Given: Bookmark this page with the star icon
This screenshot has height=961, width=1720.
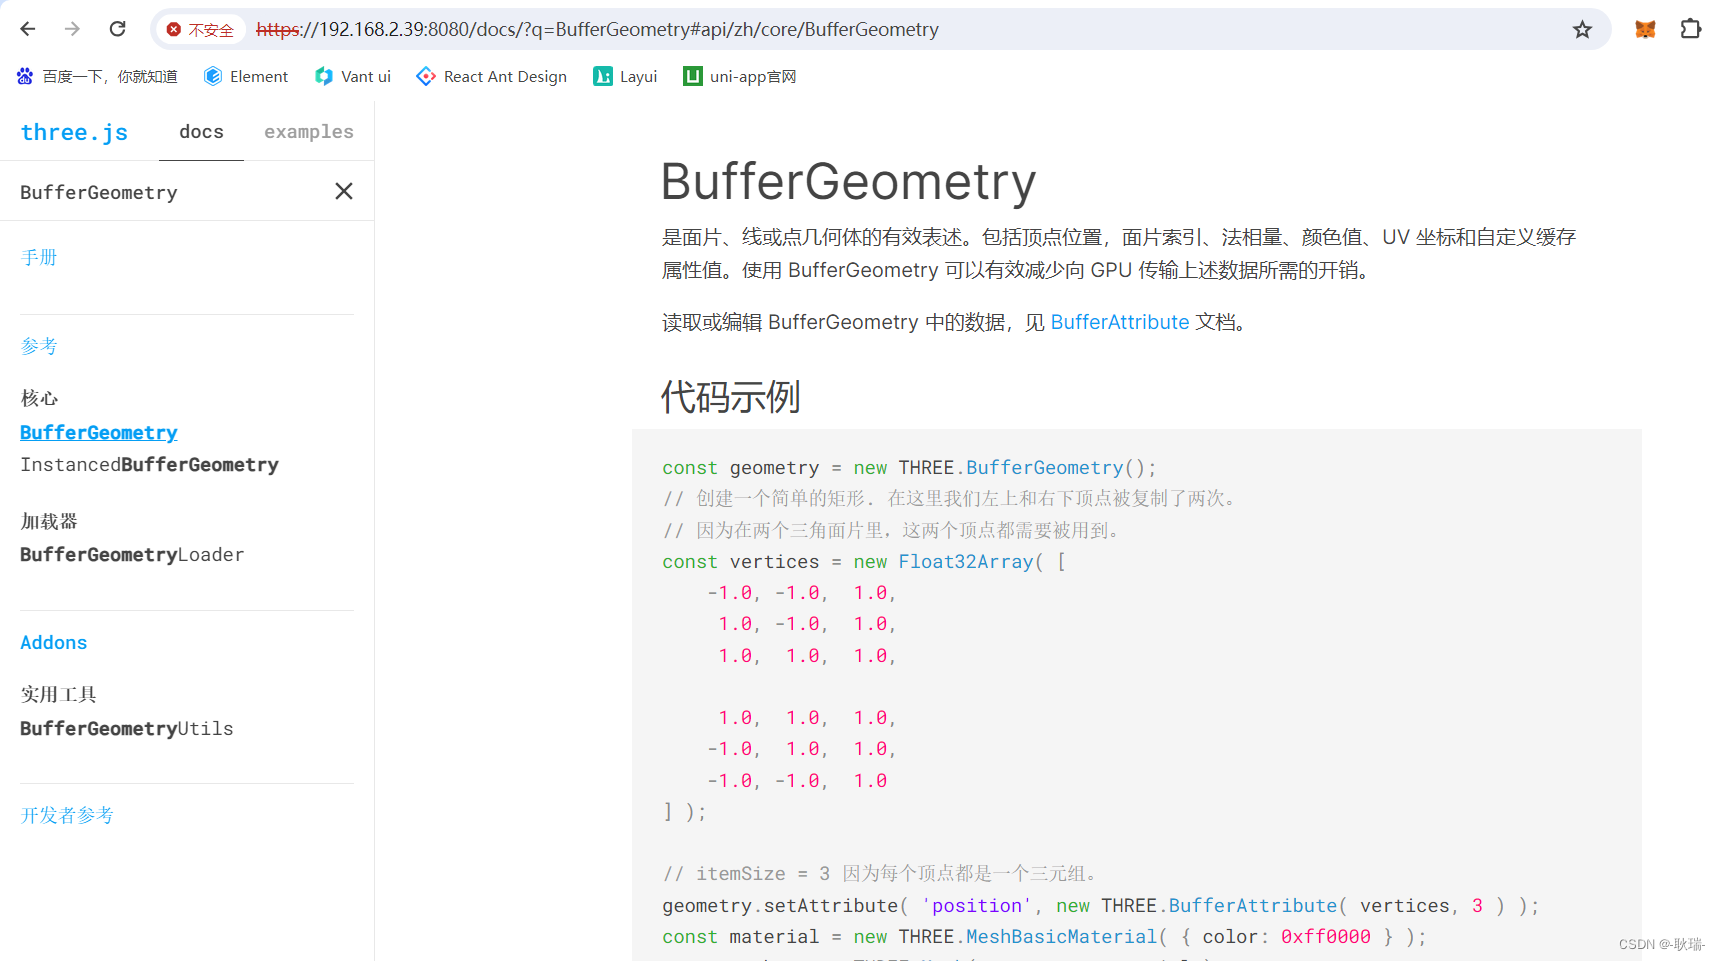Looking at the screenshot, I should coord(1582,29).
